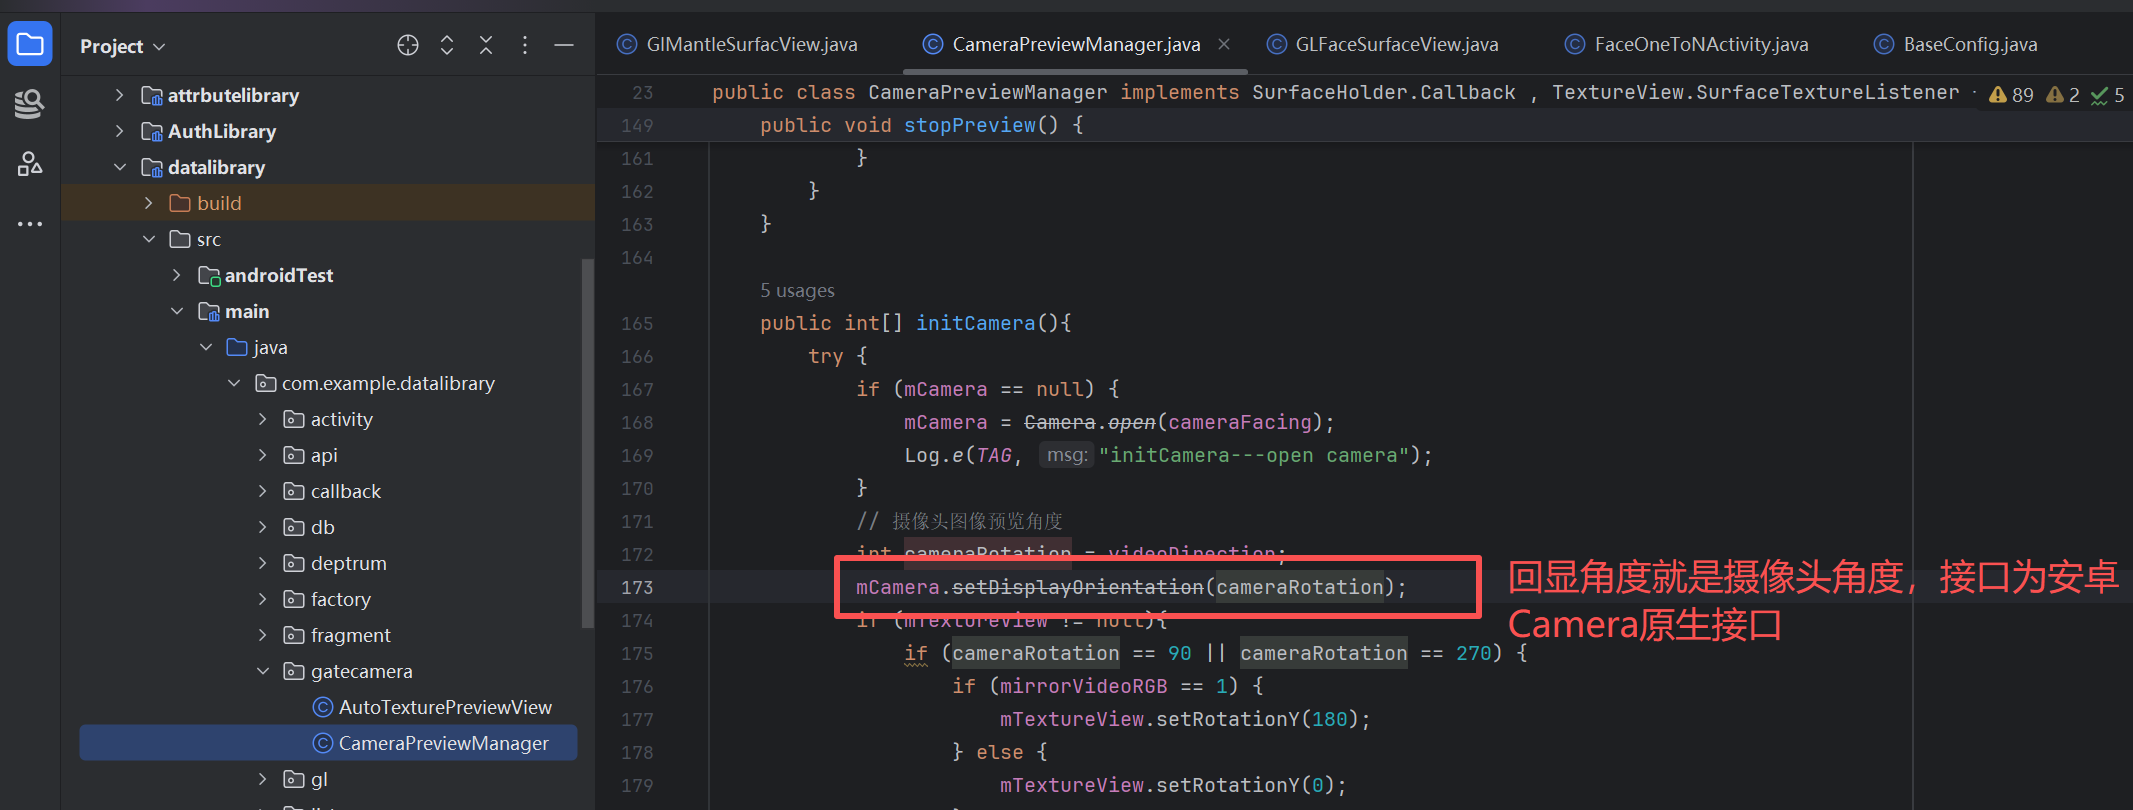Collapse the datalibrary module
The width and height of the screenshot is (2133, 810).
click(120, 167)
